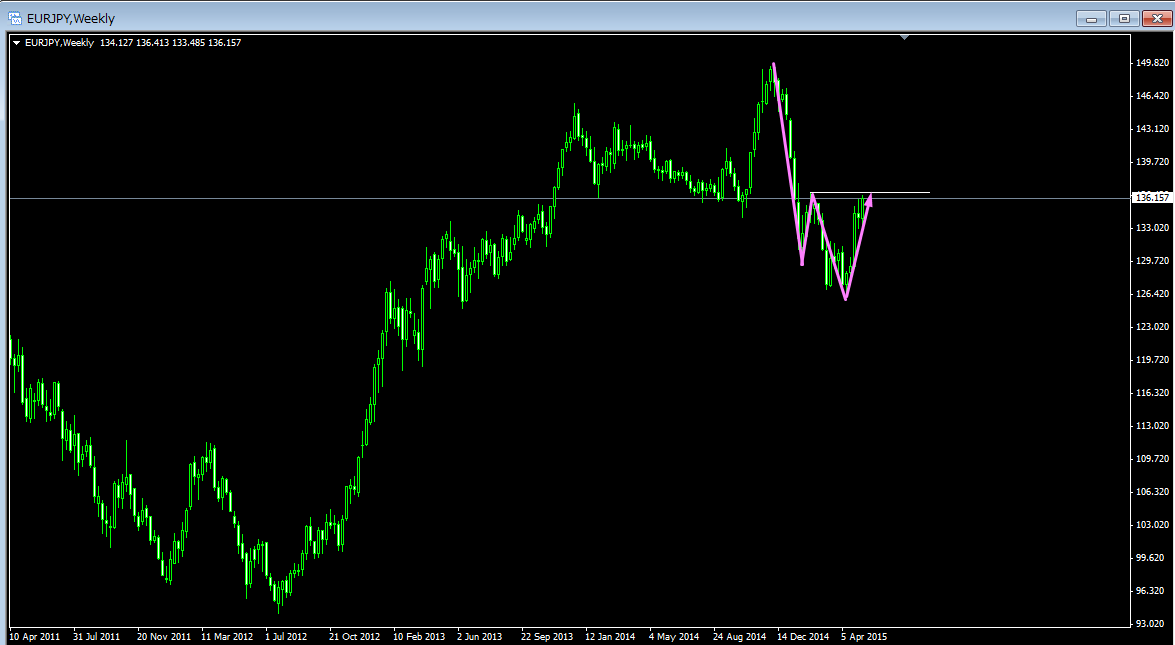Click the pink arrowhead near the white line
The height and width of the screenshot is (645, 1175).
point(868,199)
